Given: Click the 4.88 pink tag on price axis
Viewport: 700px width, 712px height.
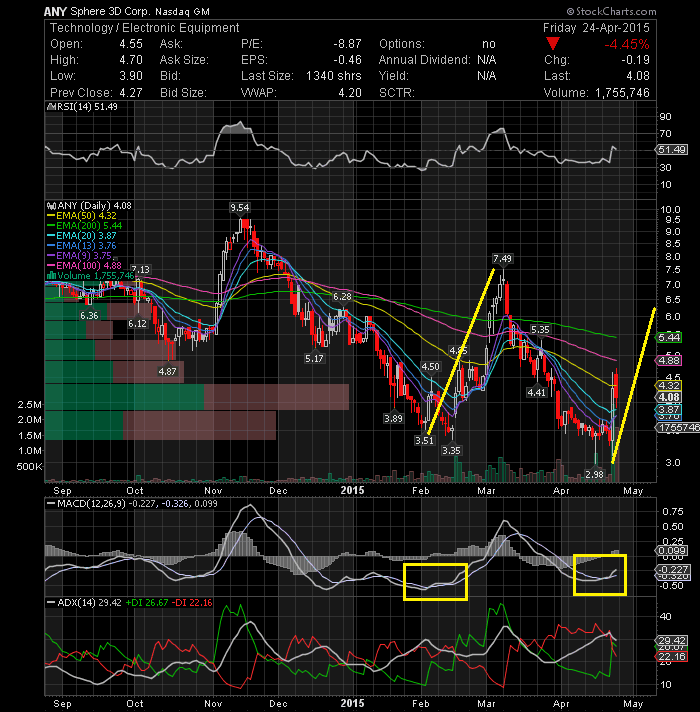Looking at the screenshot, I should coord(669,361).
